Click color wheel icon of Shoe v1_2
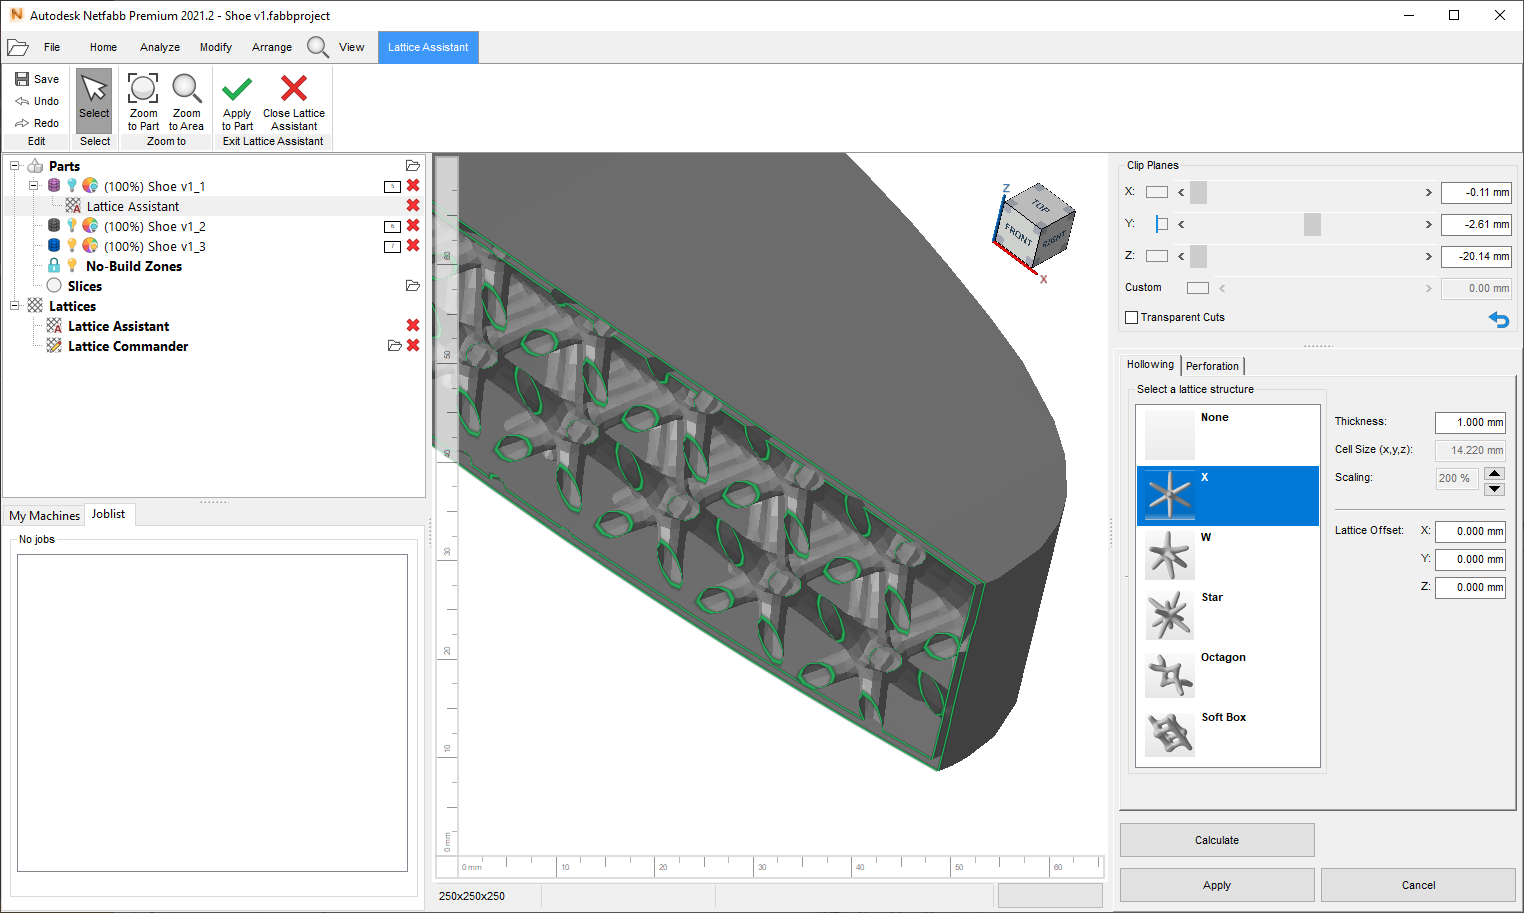 click(90, 226)
